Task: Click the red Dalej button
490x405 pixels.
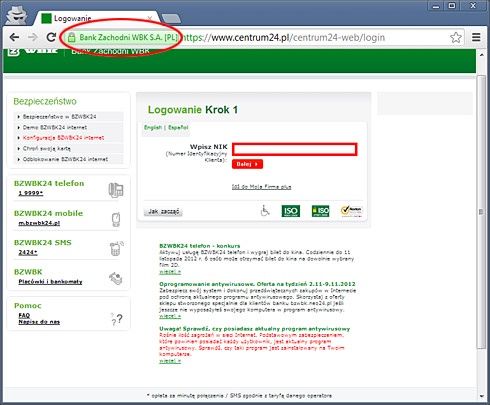Action: point(247,164)
